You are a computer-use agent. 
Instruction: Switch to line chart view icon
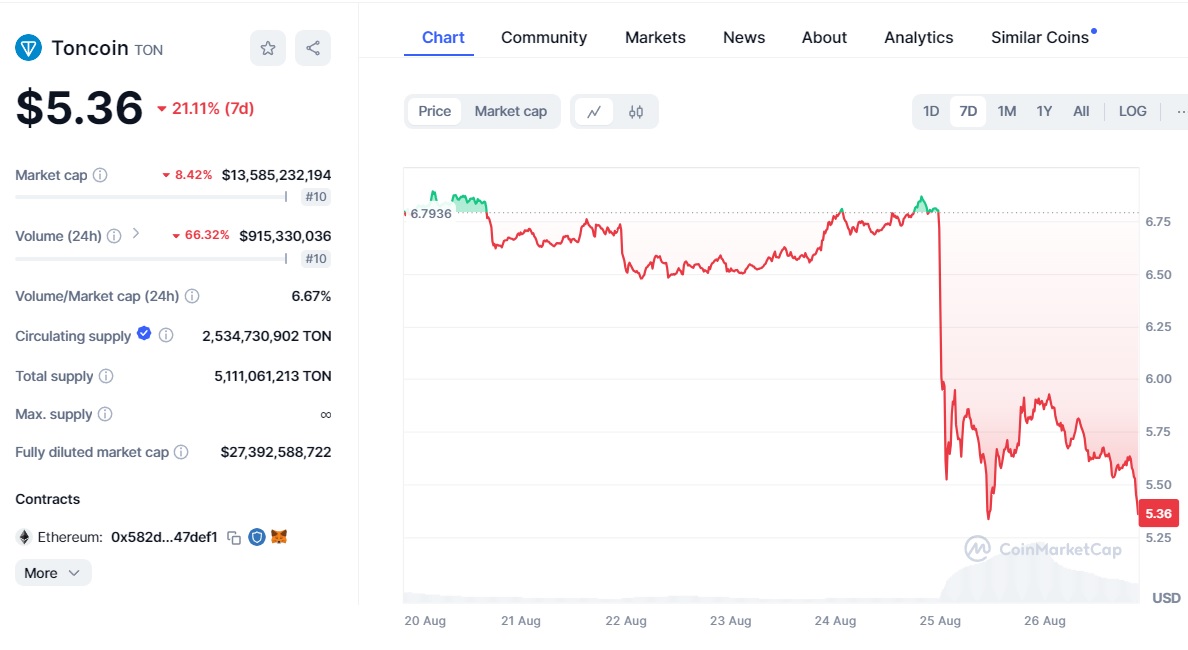point(594,111)
